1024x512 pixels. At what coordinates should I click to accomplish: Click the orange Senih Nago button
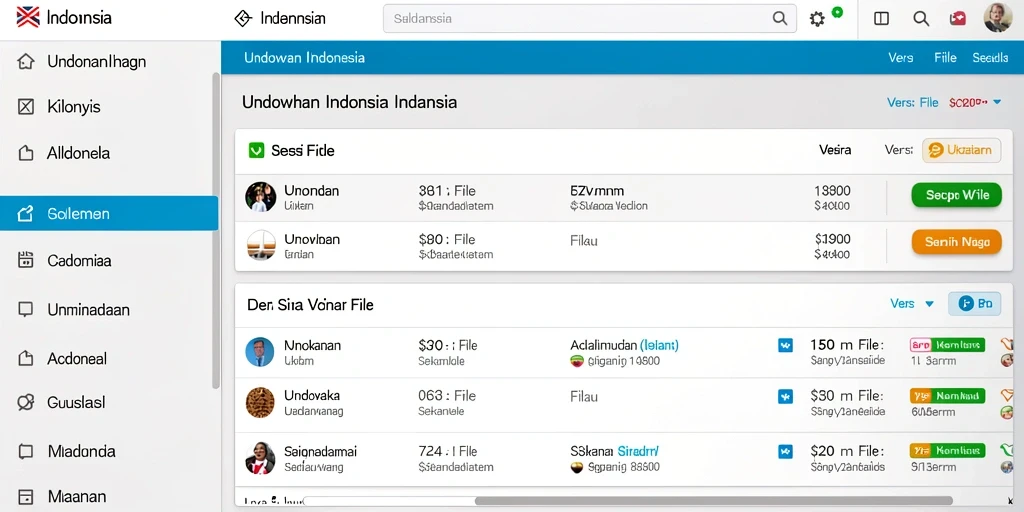point(956,242)
